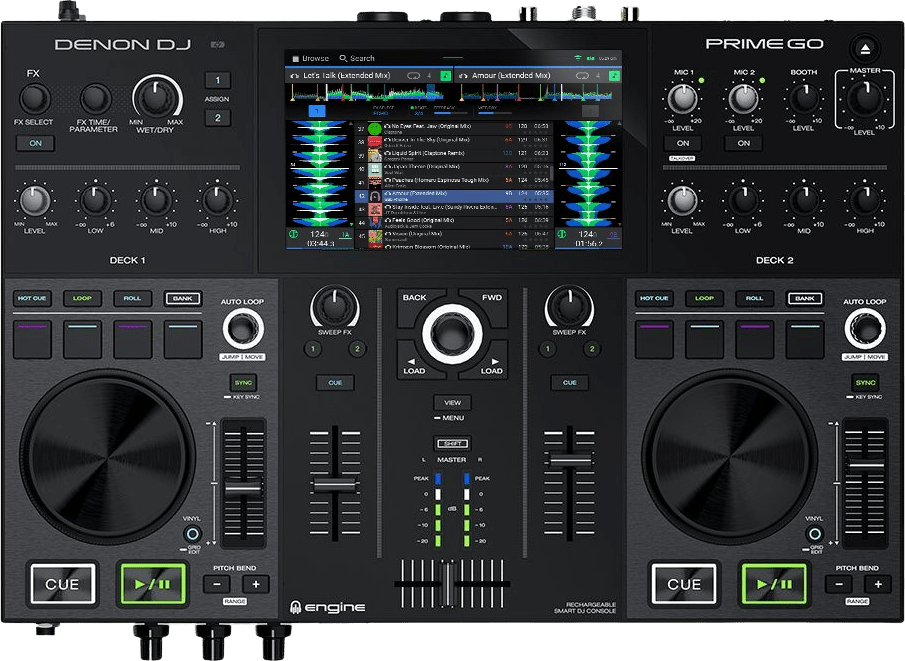Tap Search magnifier on the touchscreen
This screenshot has width=905, height=661.
(x=343, y=58)
